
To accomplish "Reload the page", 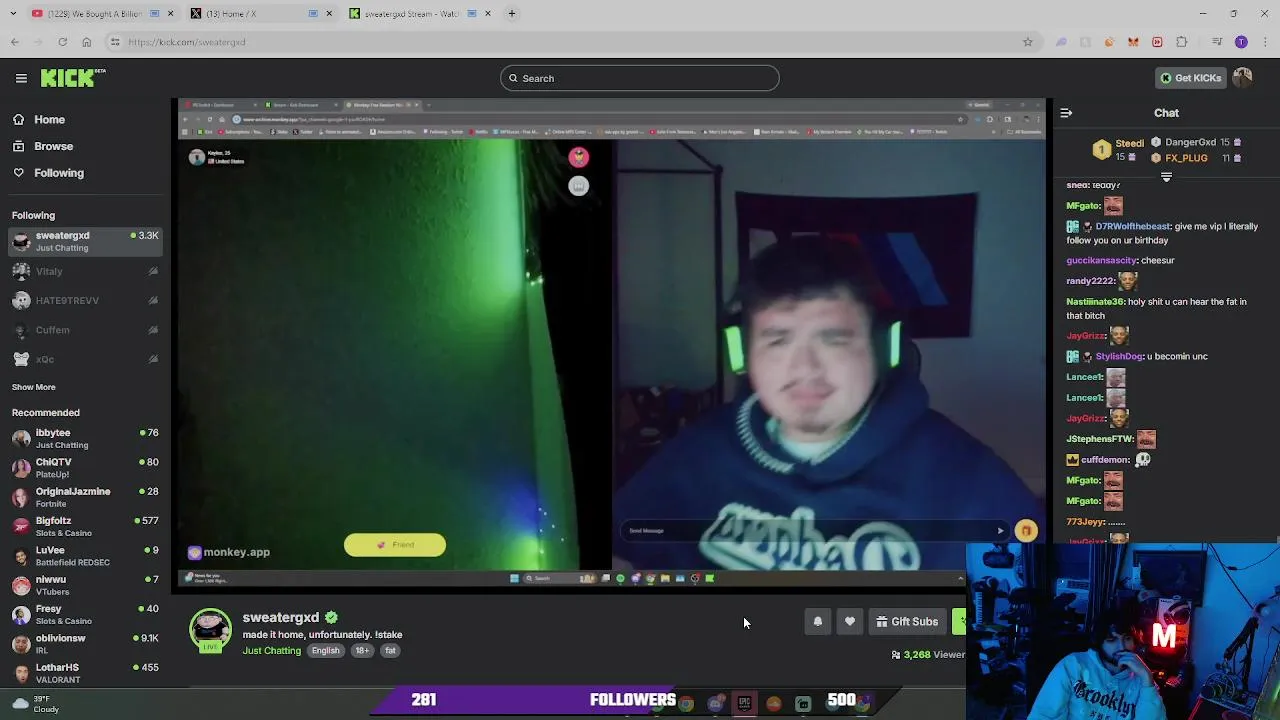I will tap(62, 42).
